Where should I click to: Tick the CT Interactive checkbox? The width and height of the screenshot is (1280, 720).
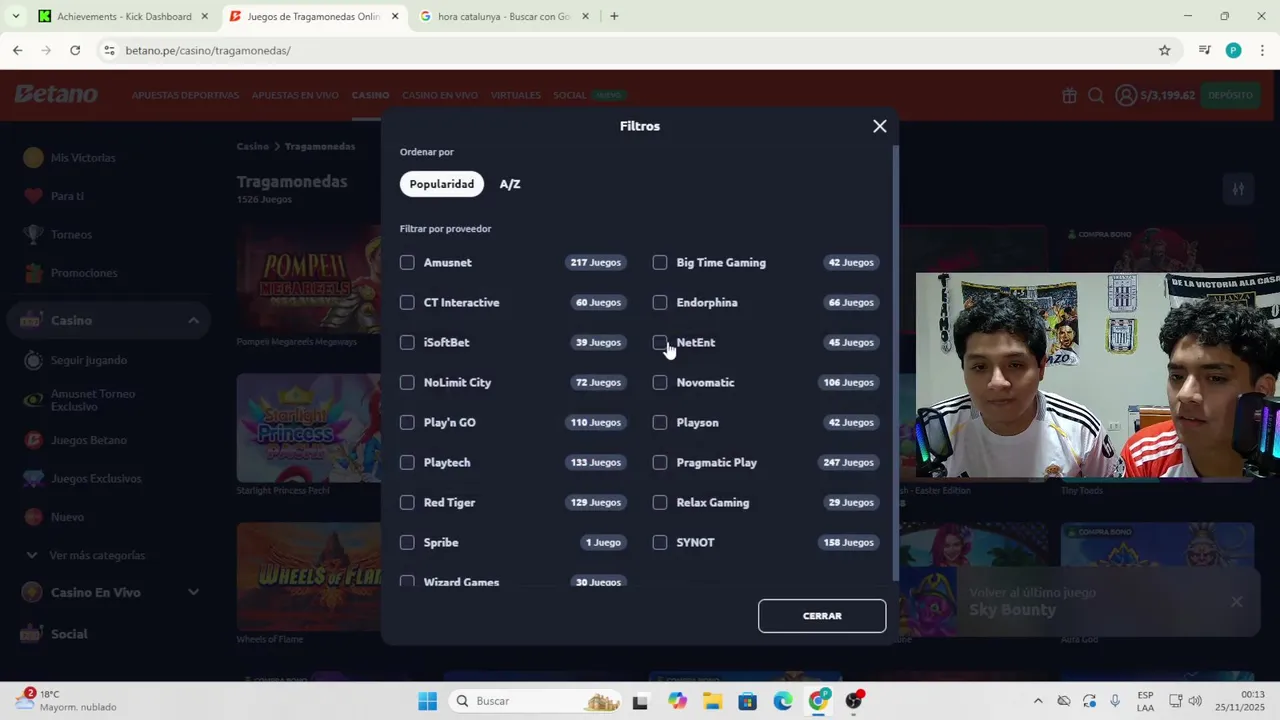click(407, 302)
